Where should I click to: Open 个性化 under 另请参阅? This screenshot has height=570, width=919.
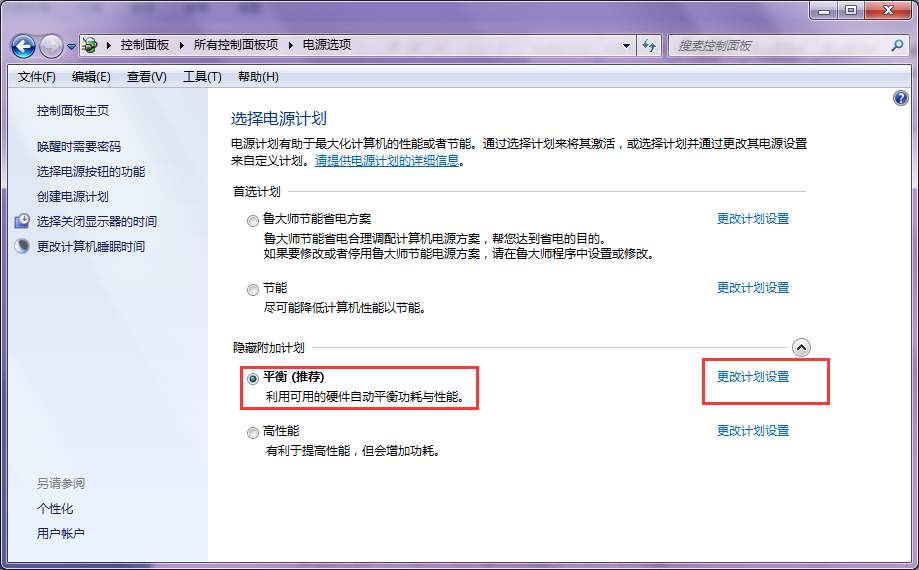point(55,508)
